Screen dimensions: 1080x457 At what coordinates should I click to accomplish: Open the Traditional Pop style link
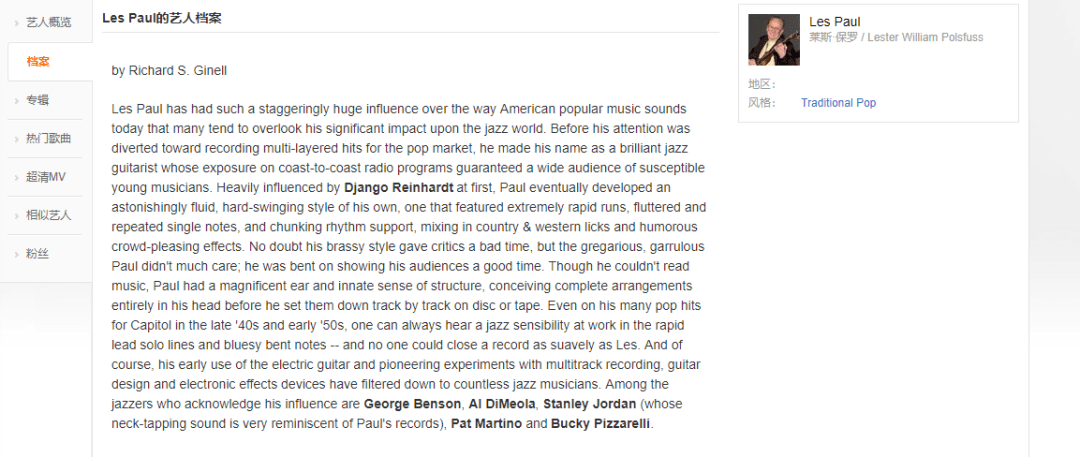click(838, 103)
